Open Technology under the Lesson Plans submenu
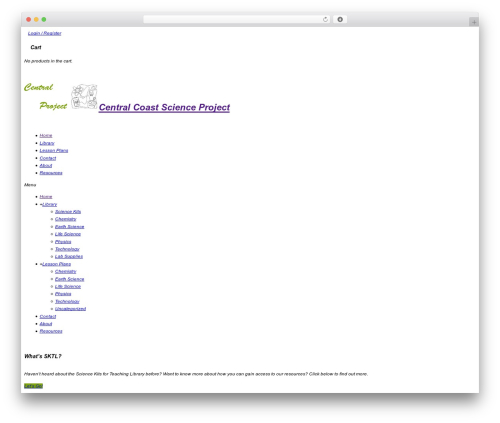500x423 pixels. click(67, 301)
